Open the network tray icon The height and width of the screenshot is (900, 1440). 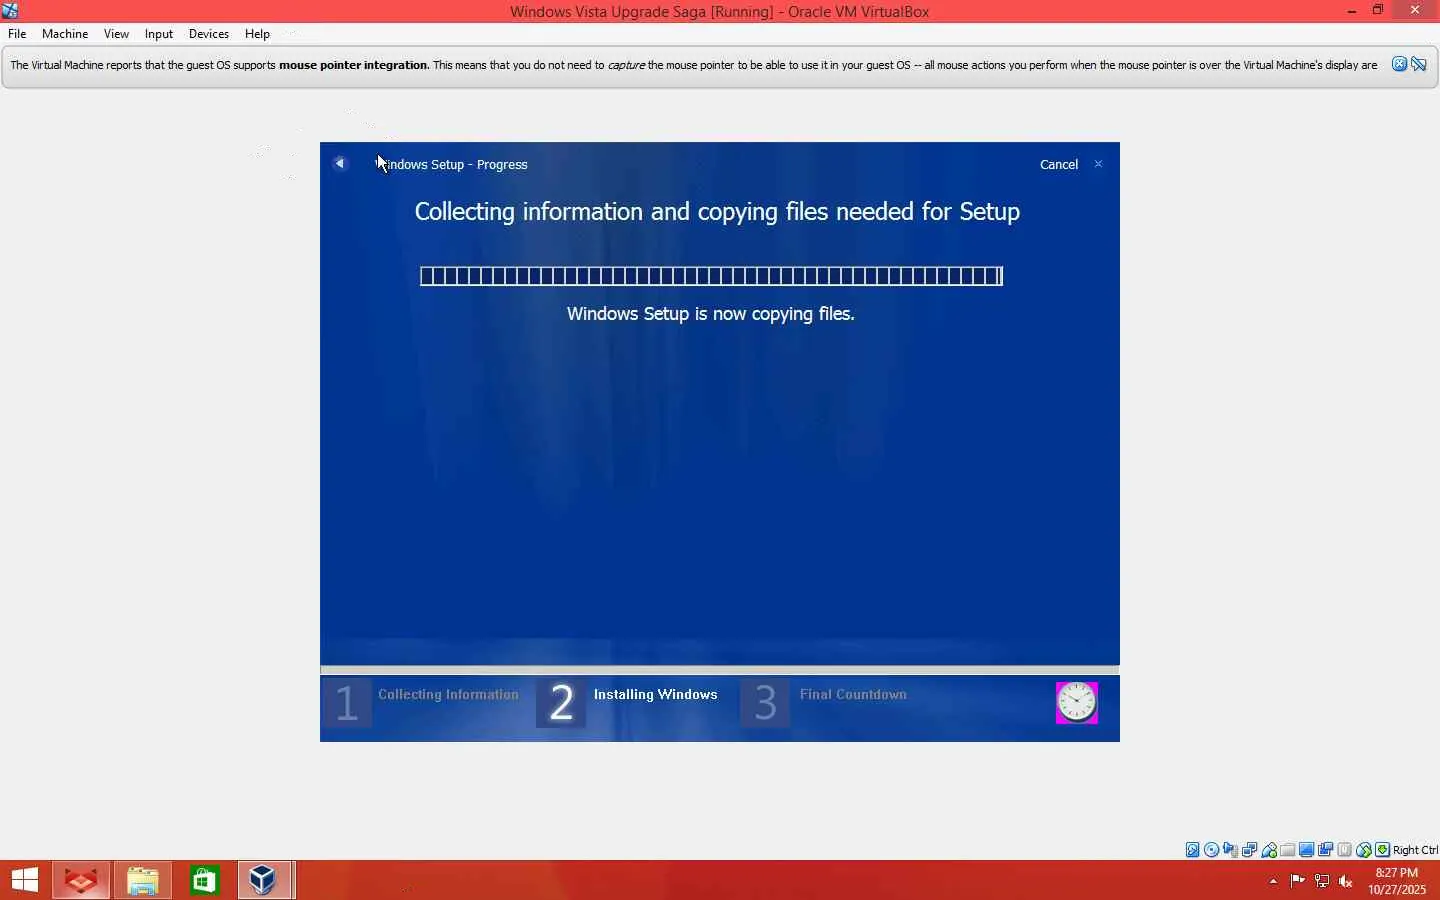[x=1322, y=881]
